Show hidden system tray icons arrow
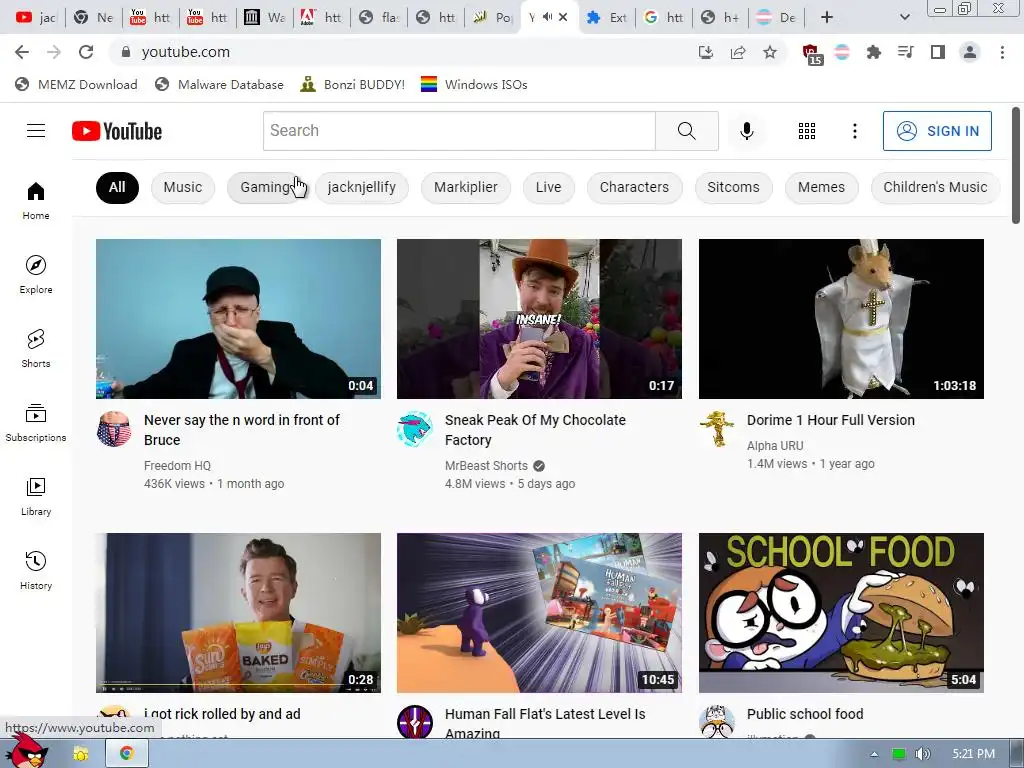This screenshot has height=768, width=1024. pos(874,754)
